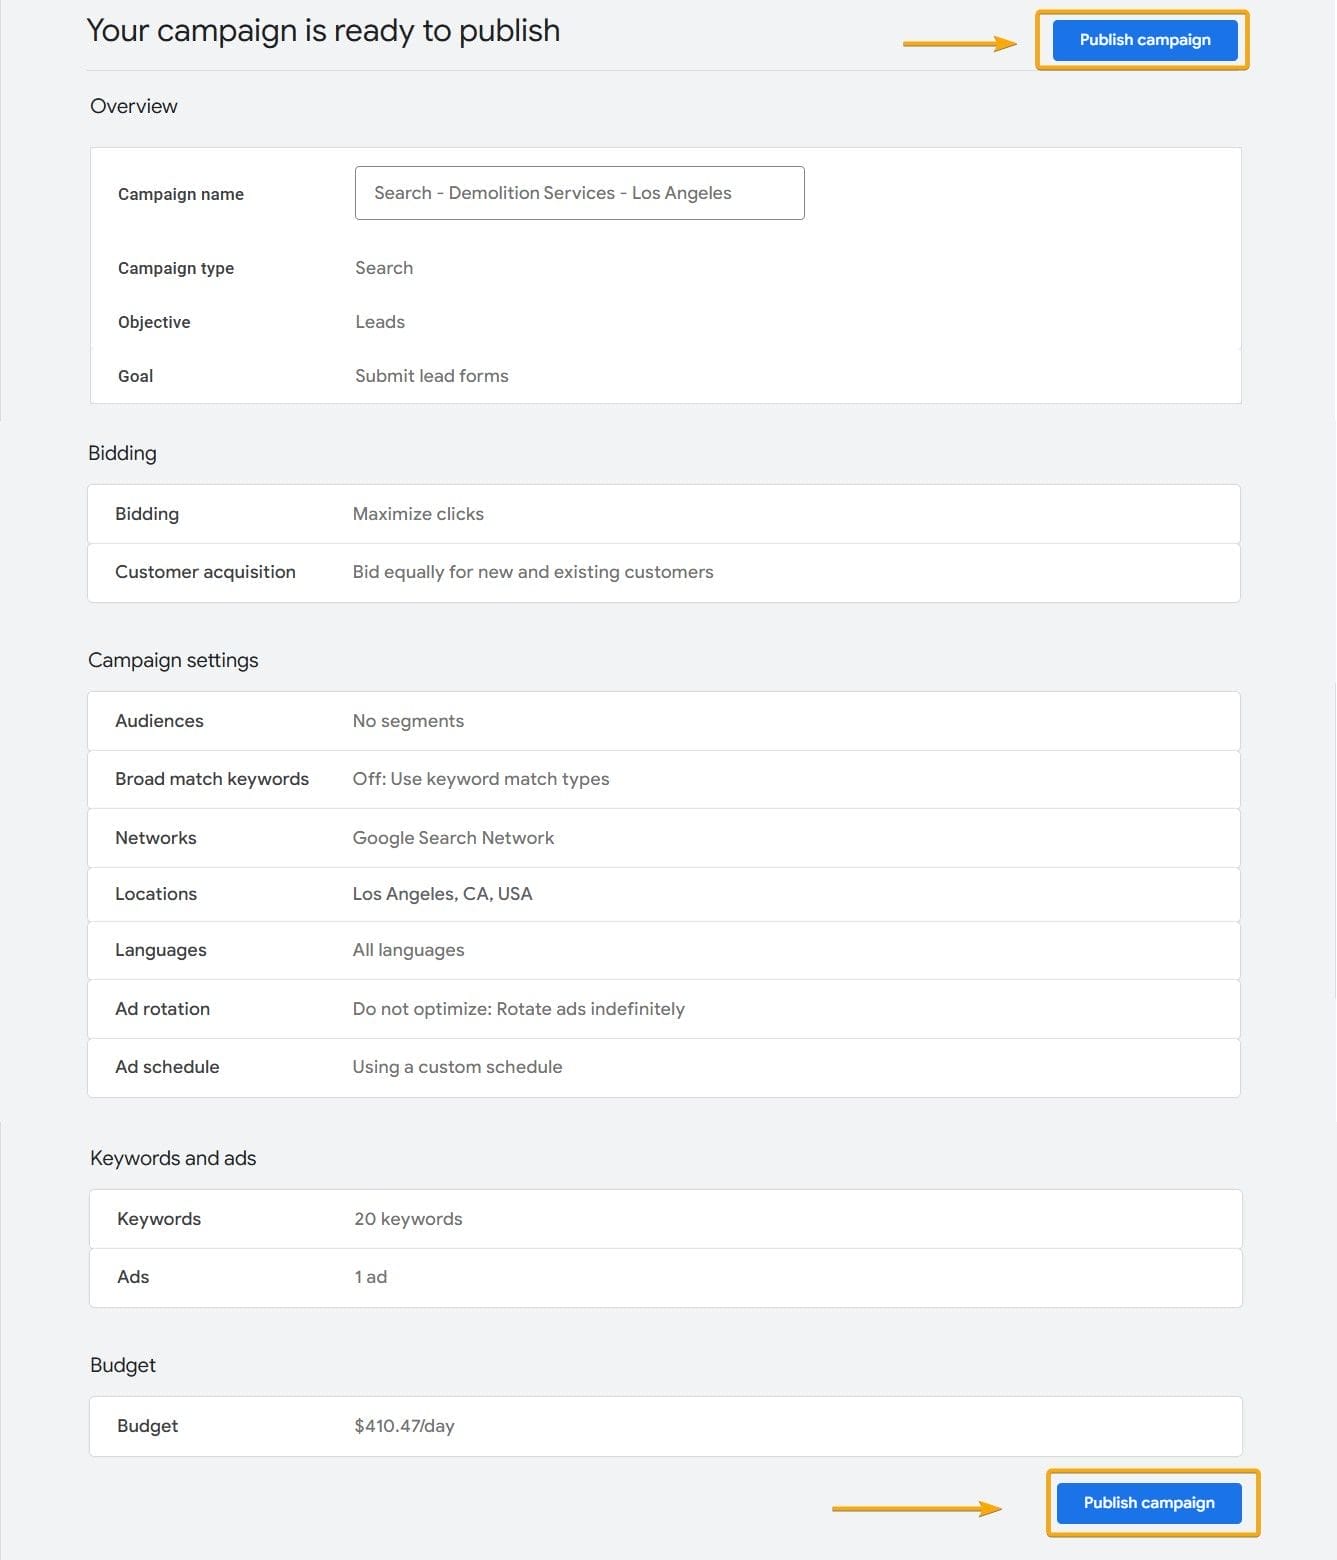Screen dimensions: 1337x1560
Task: Expand the Ads row showing 1 ad
Action: pyautogui.click(x=665, y=1277)
